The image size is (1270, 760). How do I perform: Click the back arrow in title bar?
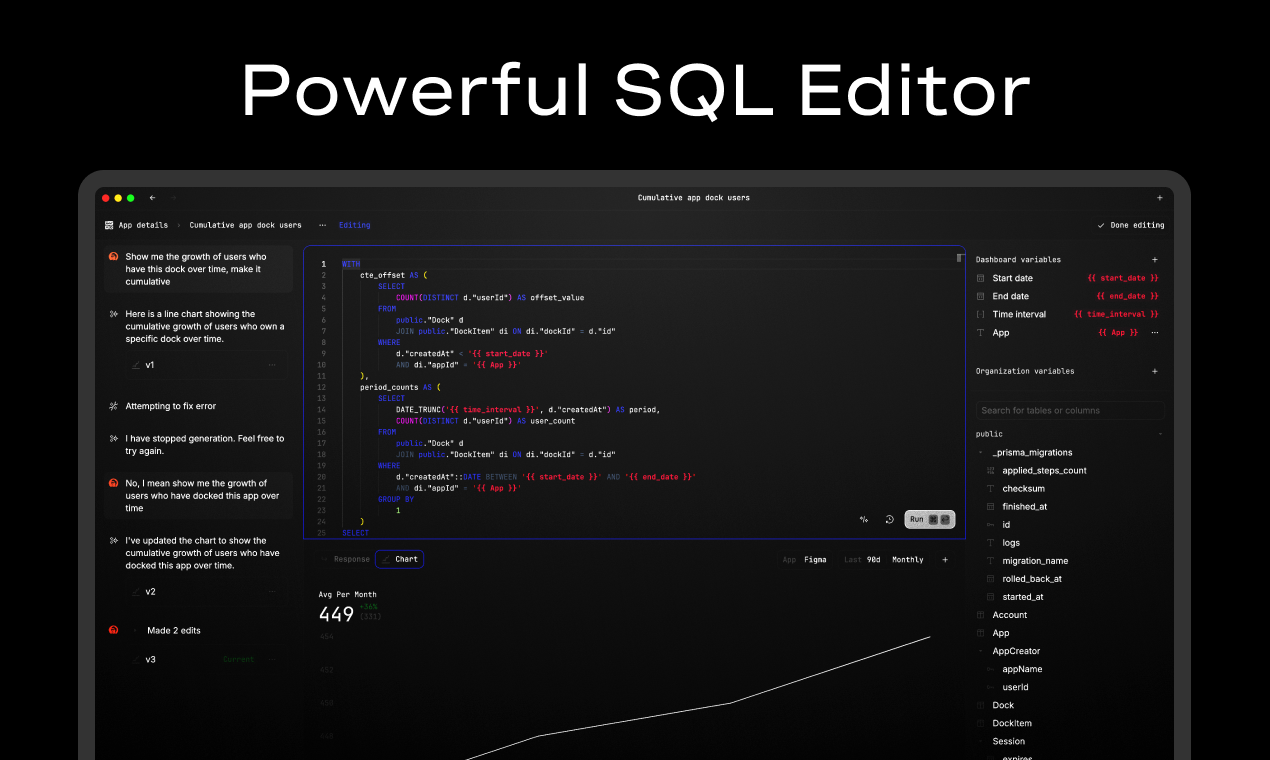152,198
